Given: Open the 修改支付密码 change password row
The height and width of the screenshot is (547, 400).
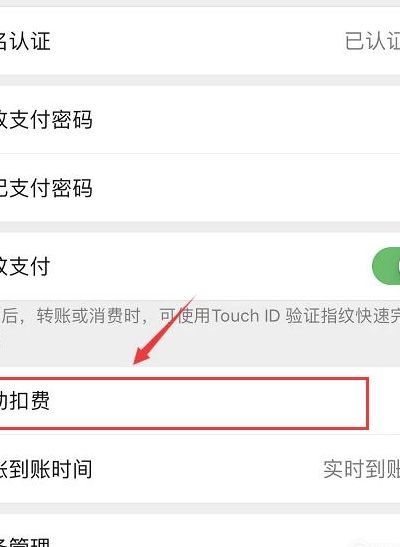Looking at the screenshot, I should [200, 119].
